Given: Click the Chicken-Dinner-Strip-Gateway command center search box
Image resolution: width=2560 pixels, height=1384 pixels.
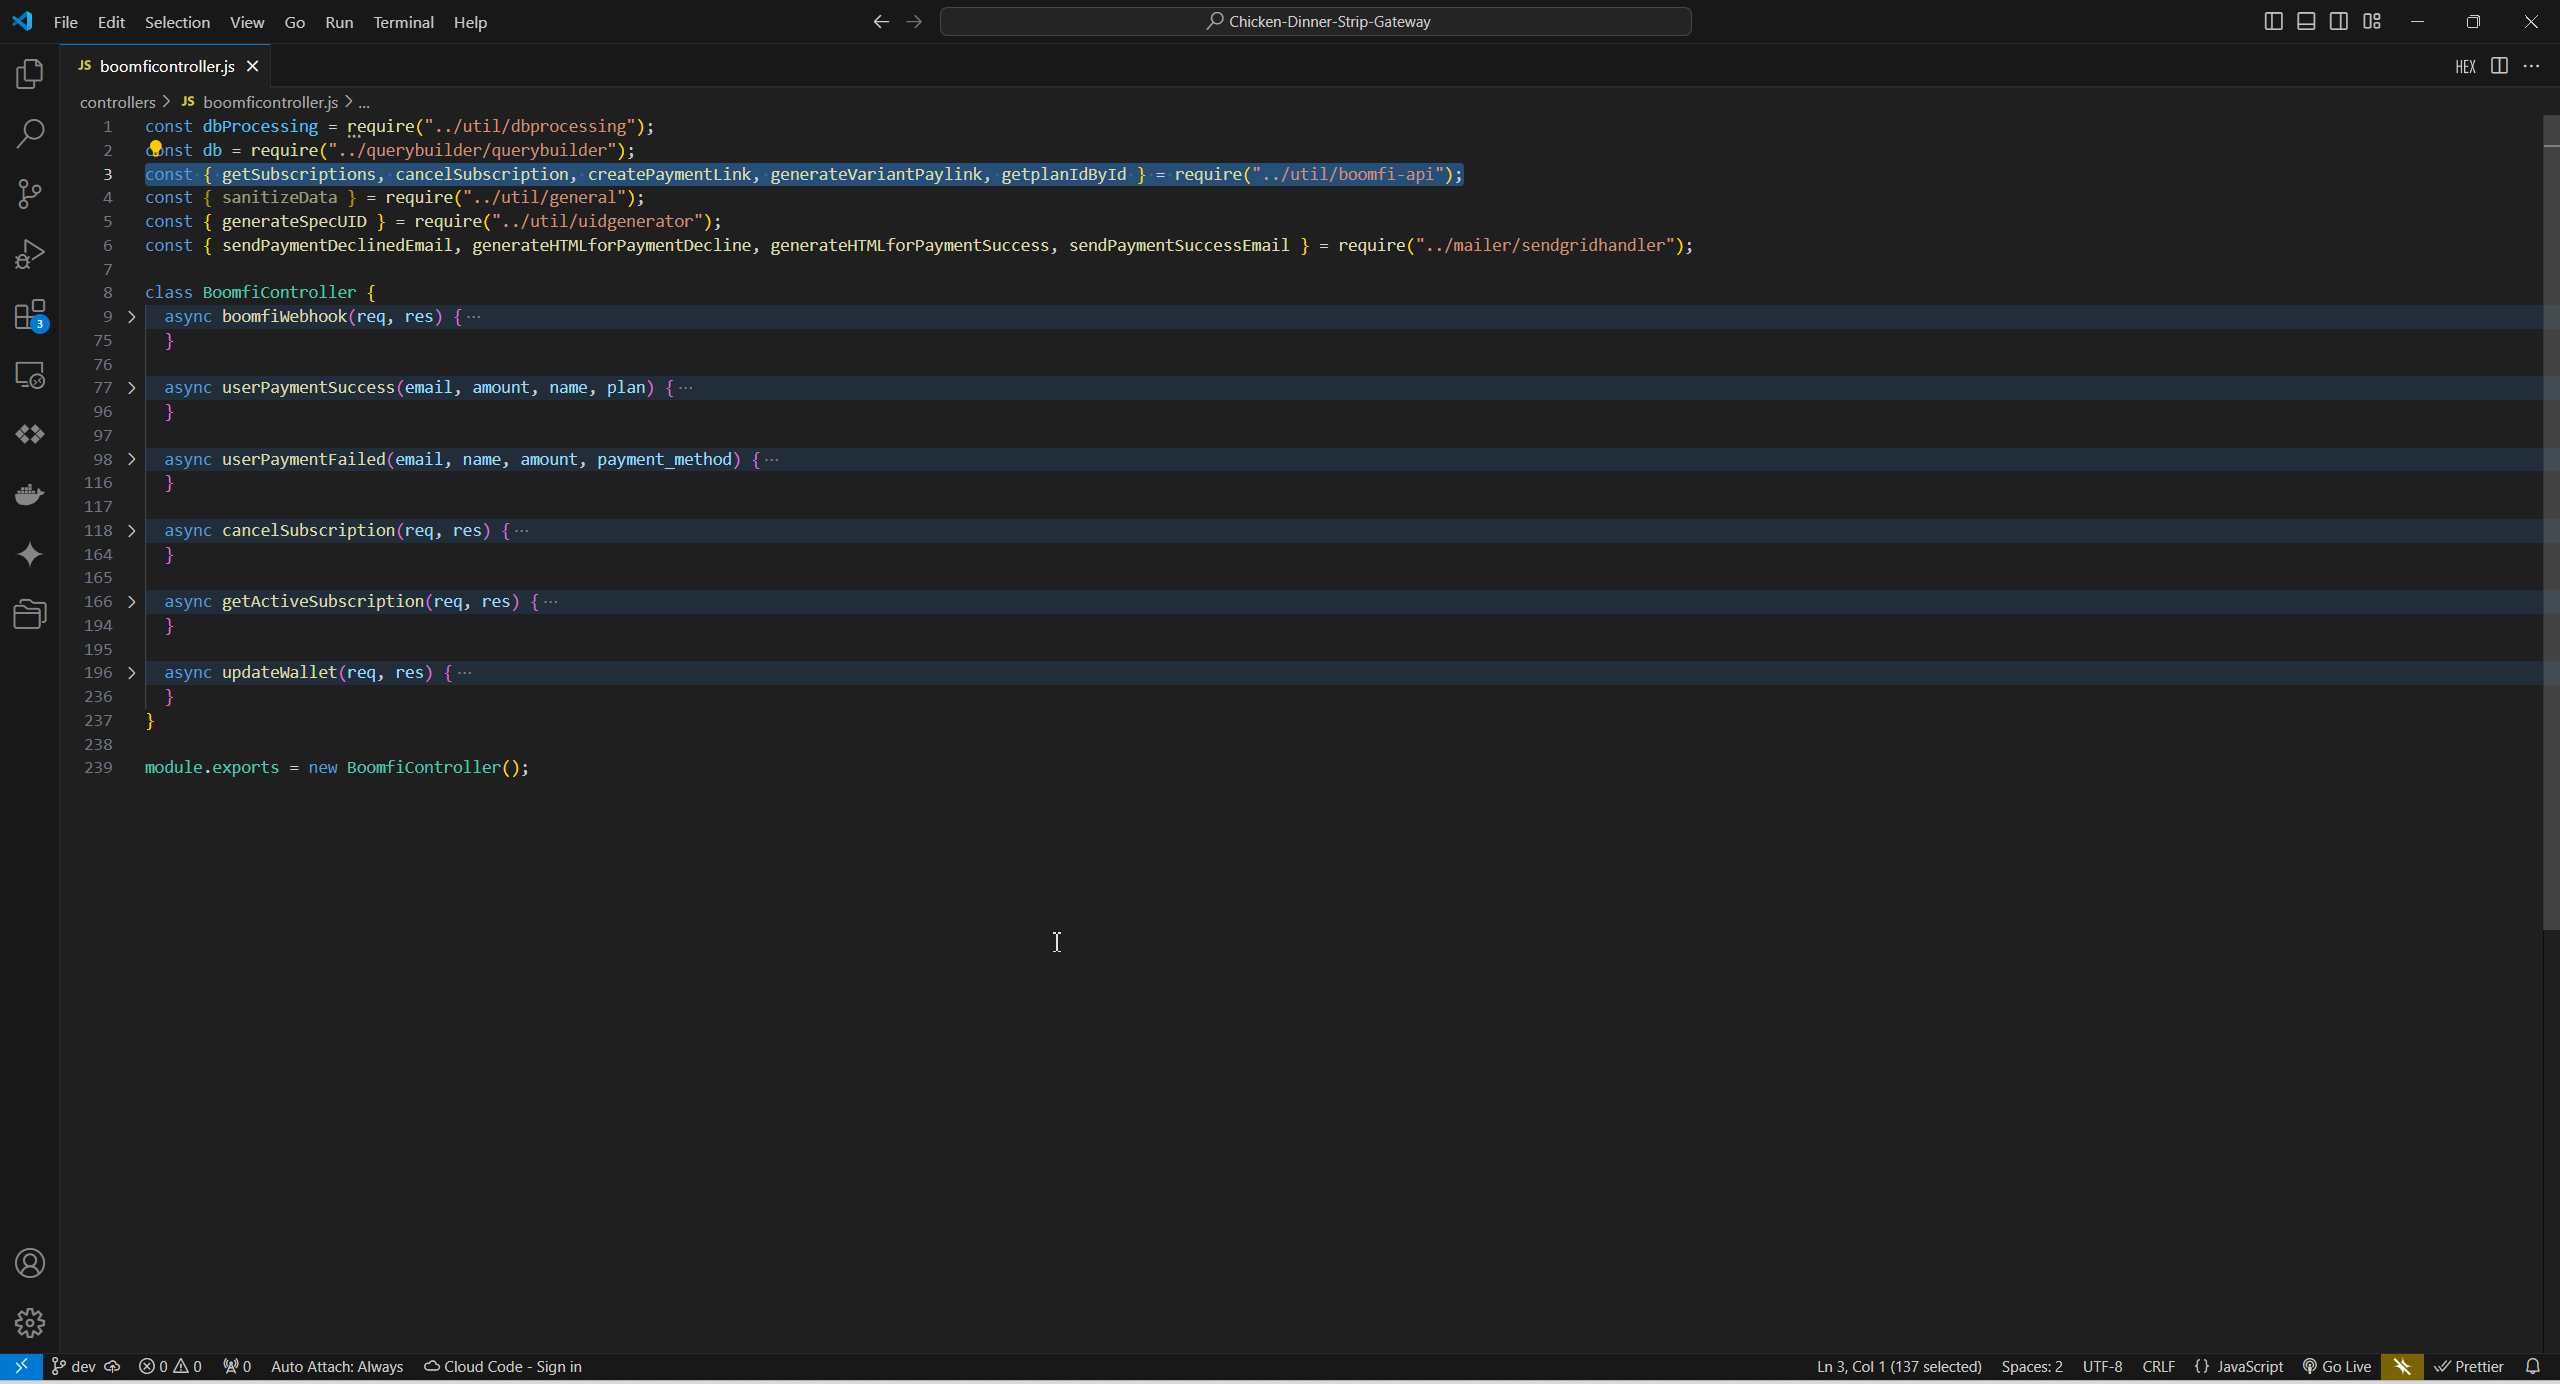Looking at the screenshot, I should (1315, 21).
